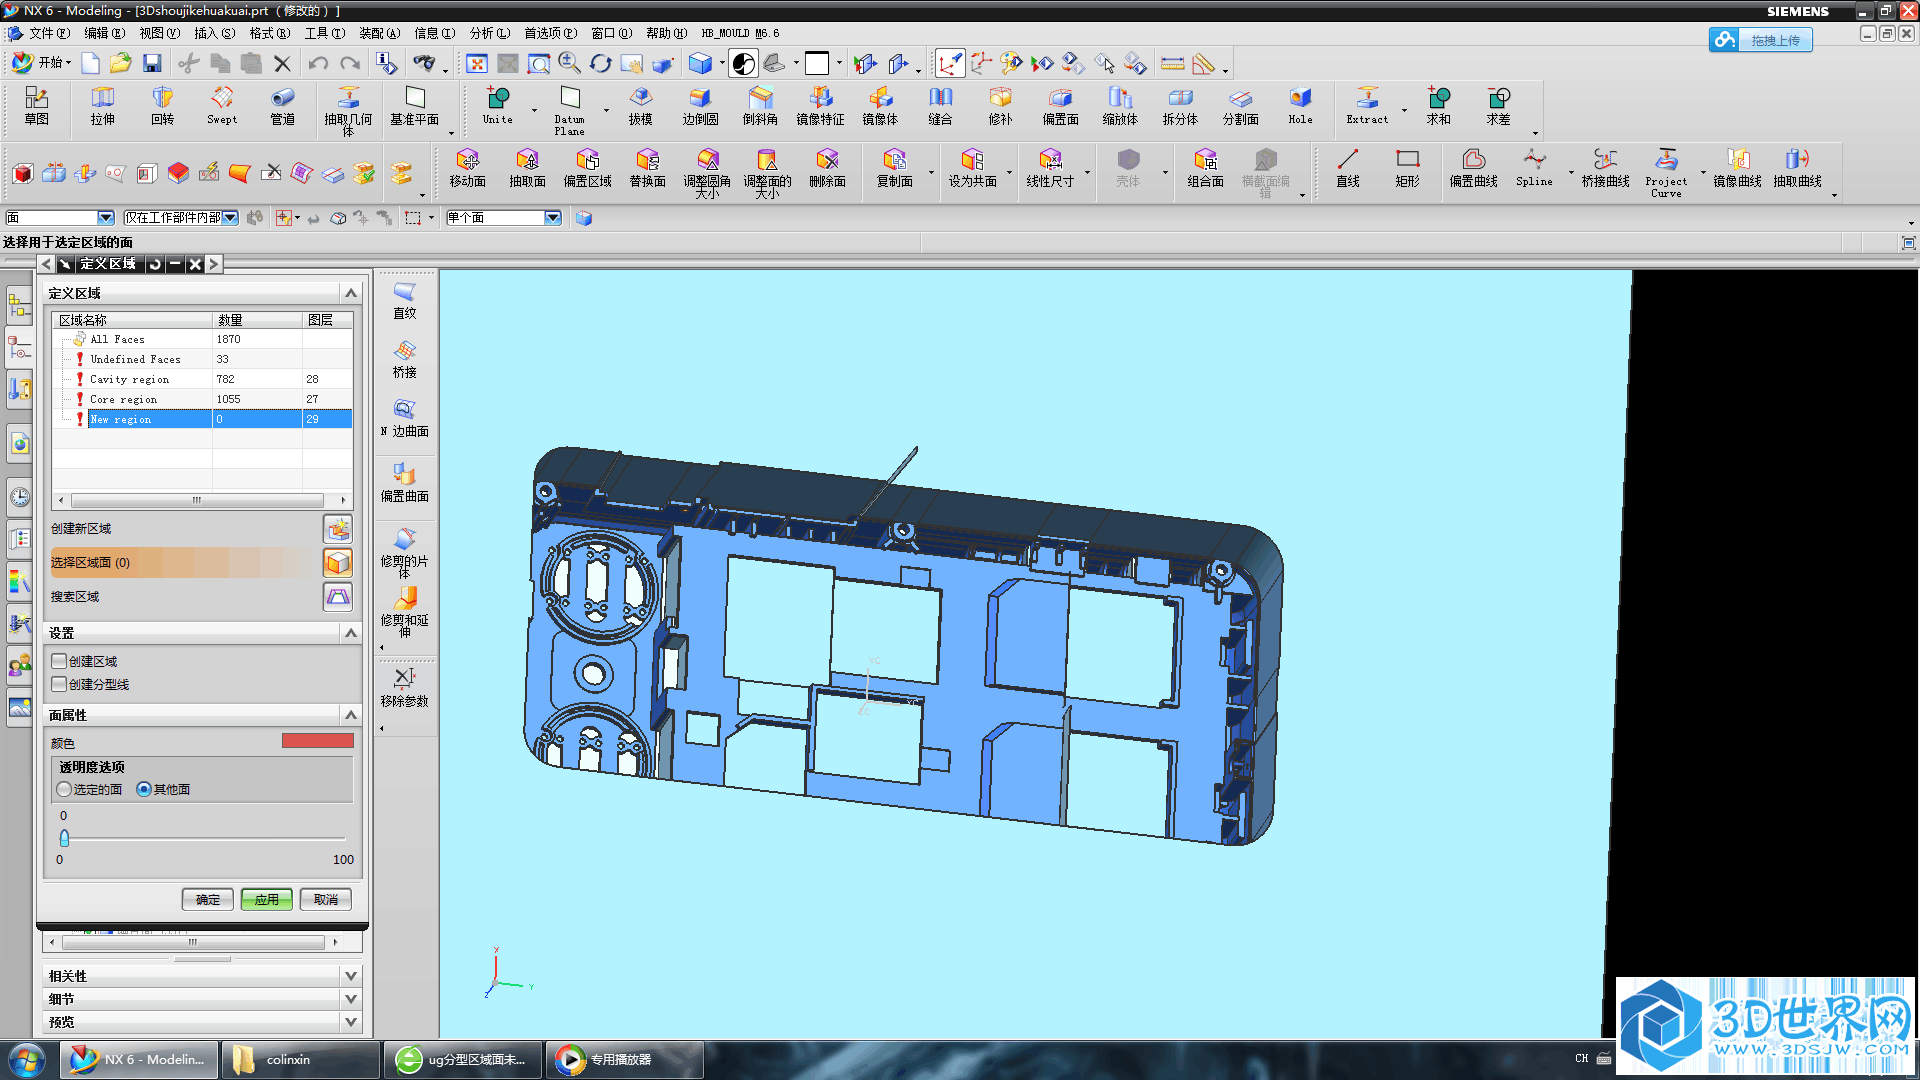Screen dimensions: 1920x1080
Task: Select the Datum Plane tool
Action: pos(570,110)
